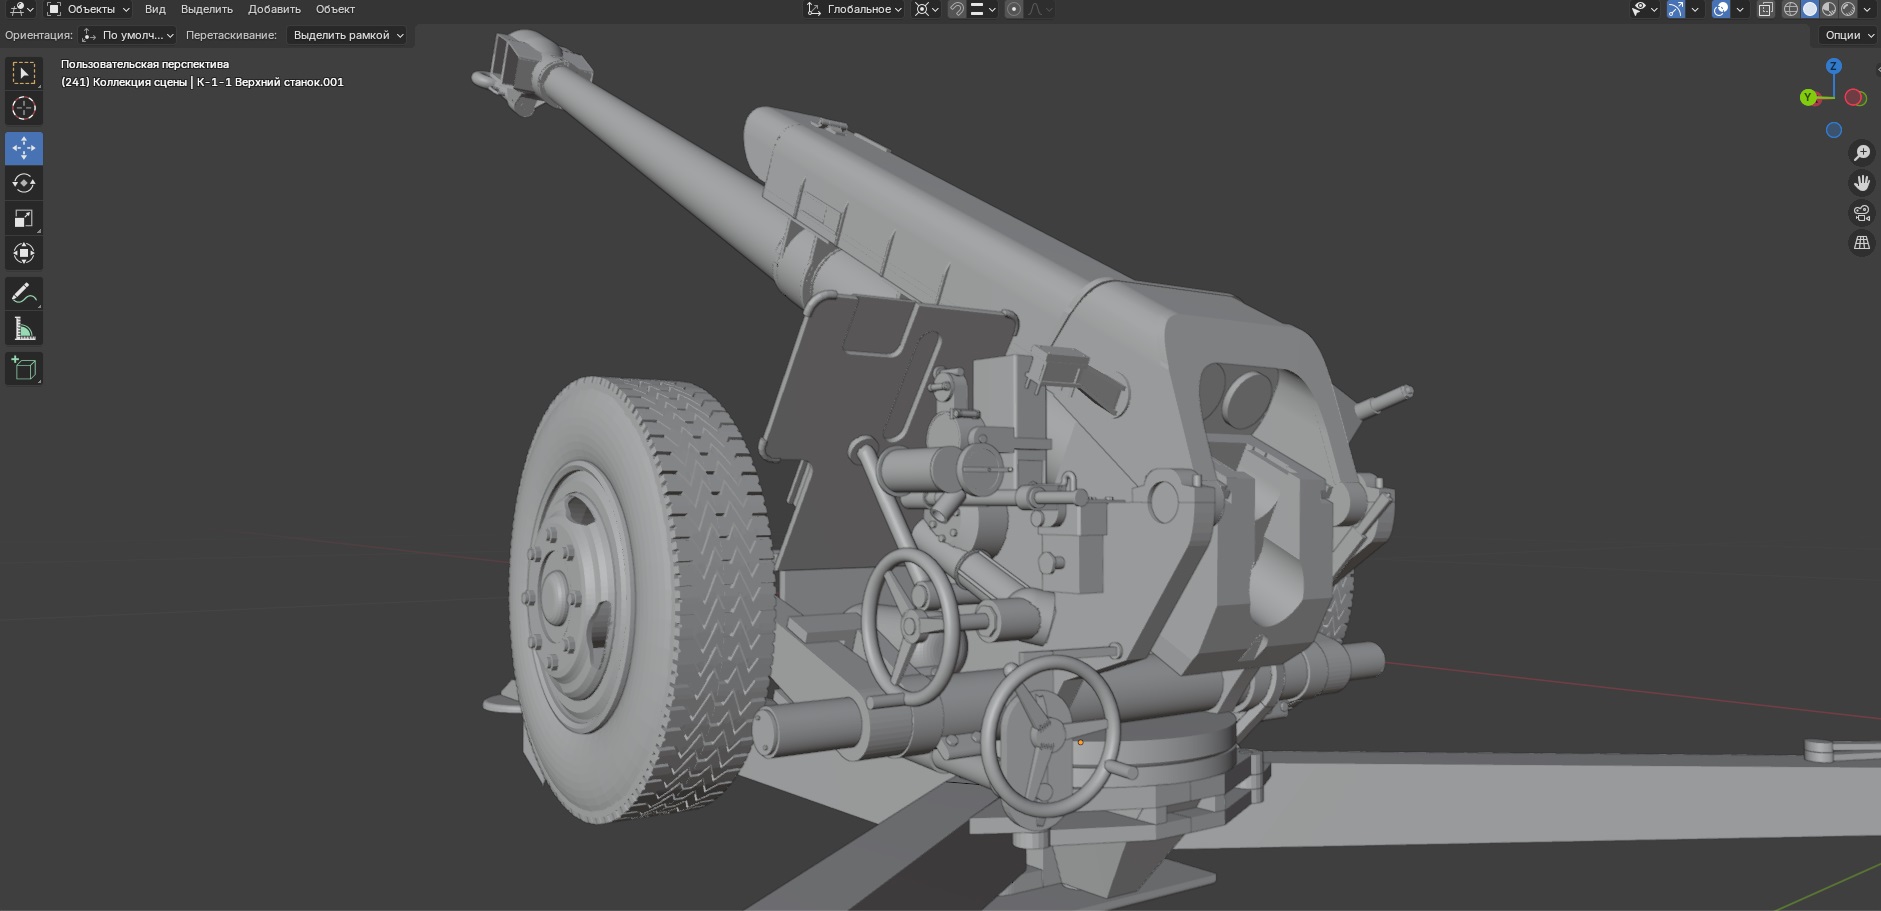Toggle snapping magnet on
Viewport: 1881px width, 911px height.
pyautogui.click(x=957, y=9)
